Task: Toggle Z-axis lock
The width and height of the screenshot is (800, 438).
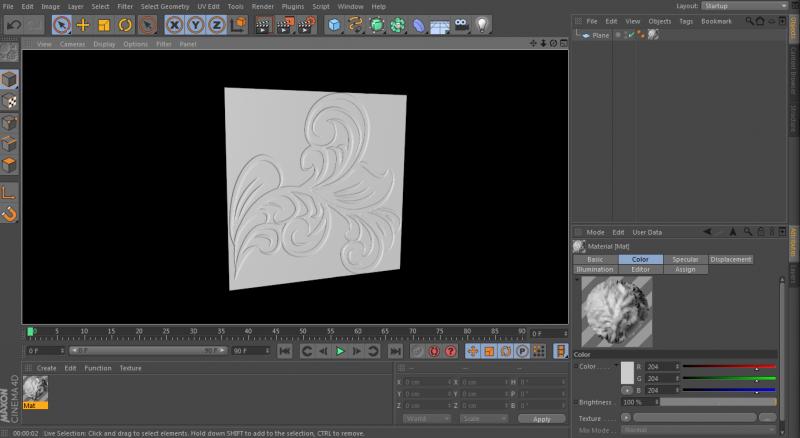Action: pos(216,24)
